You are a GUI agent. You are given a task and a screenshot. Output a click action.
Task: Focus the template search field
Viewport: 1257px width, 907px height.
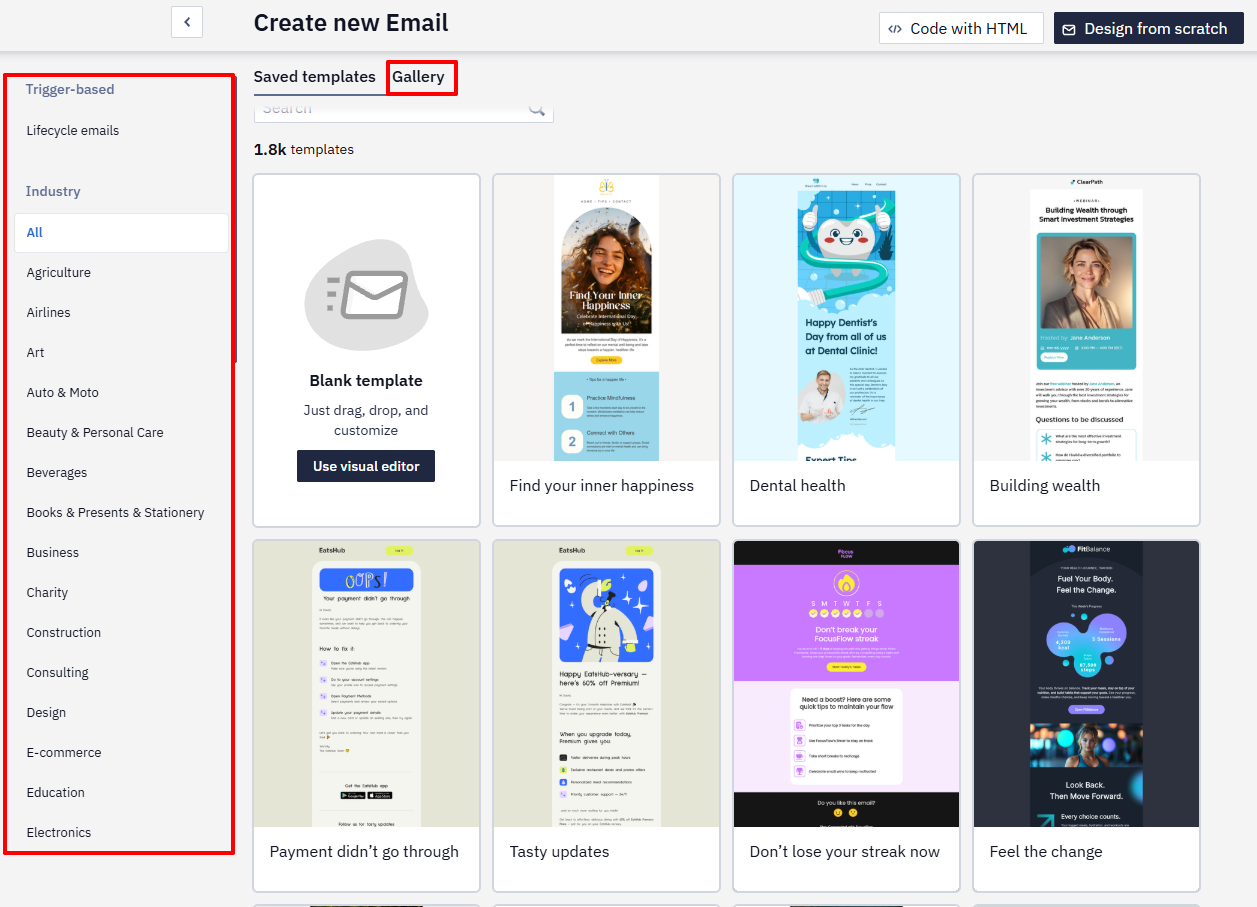pos(404,110)
